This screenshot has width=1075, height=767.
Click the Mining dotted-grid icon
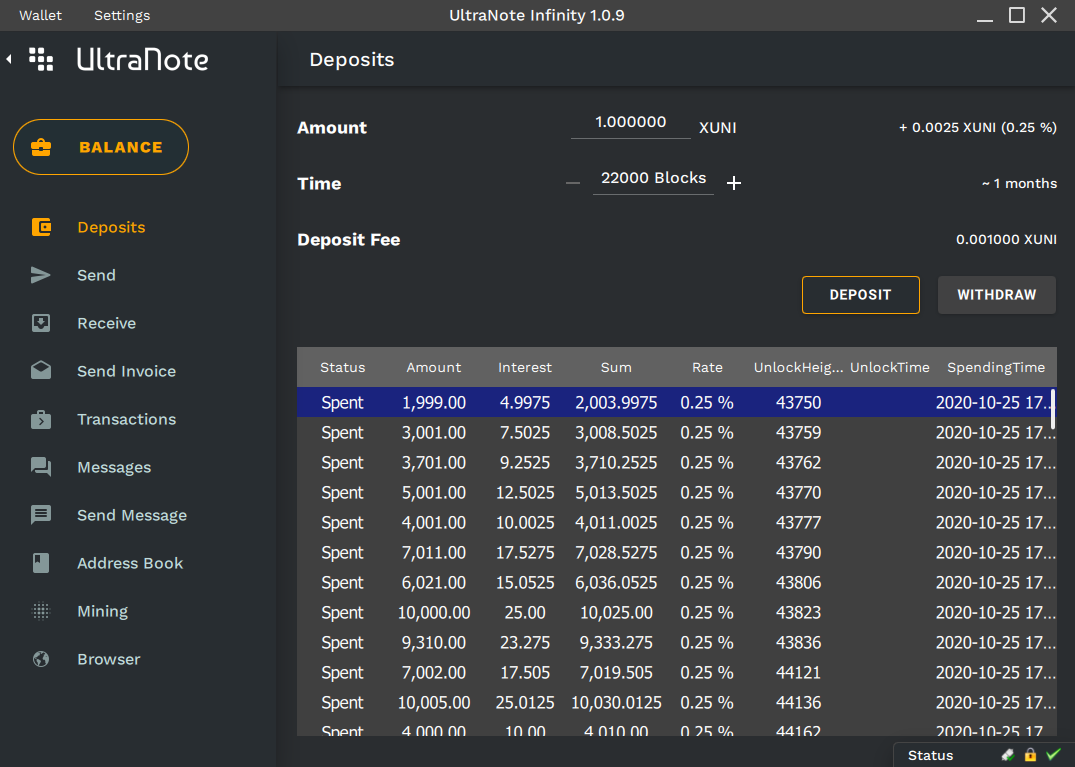tap(41, 611)
